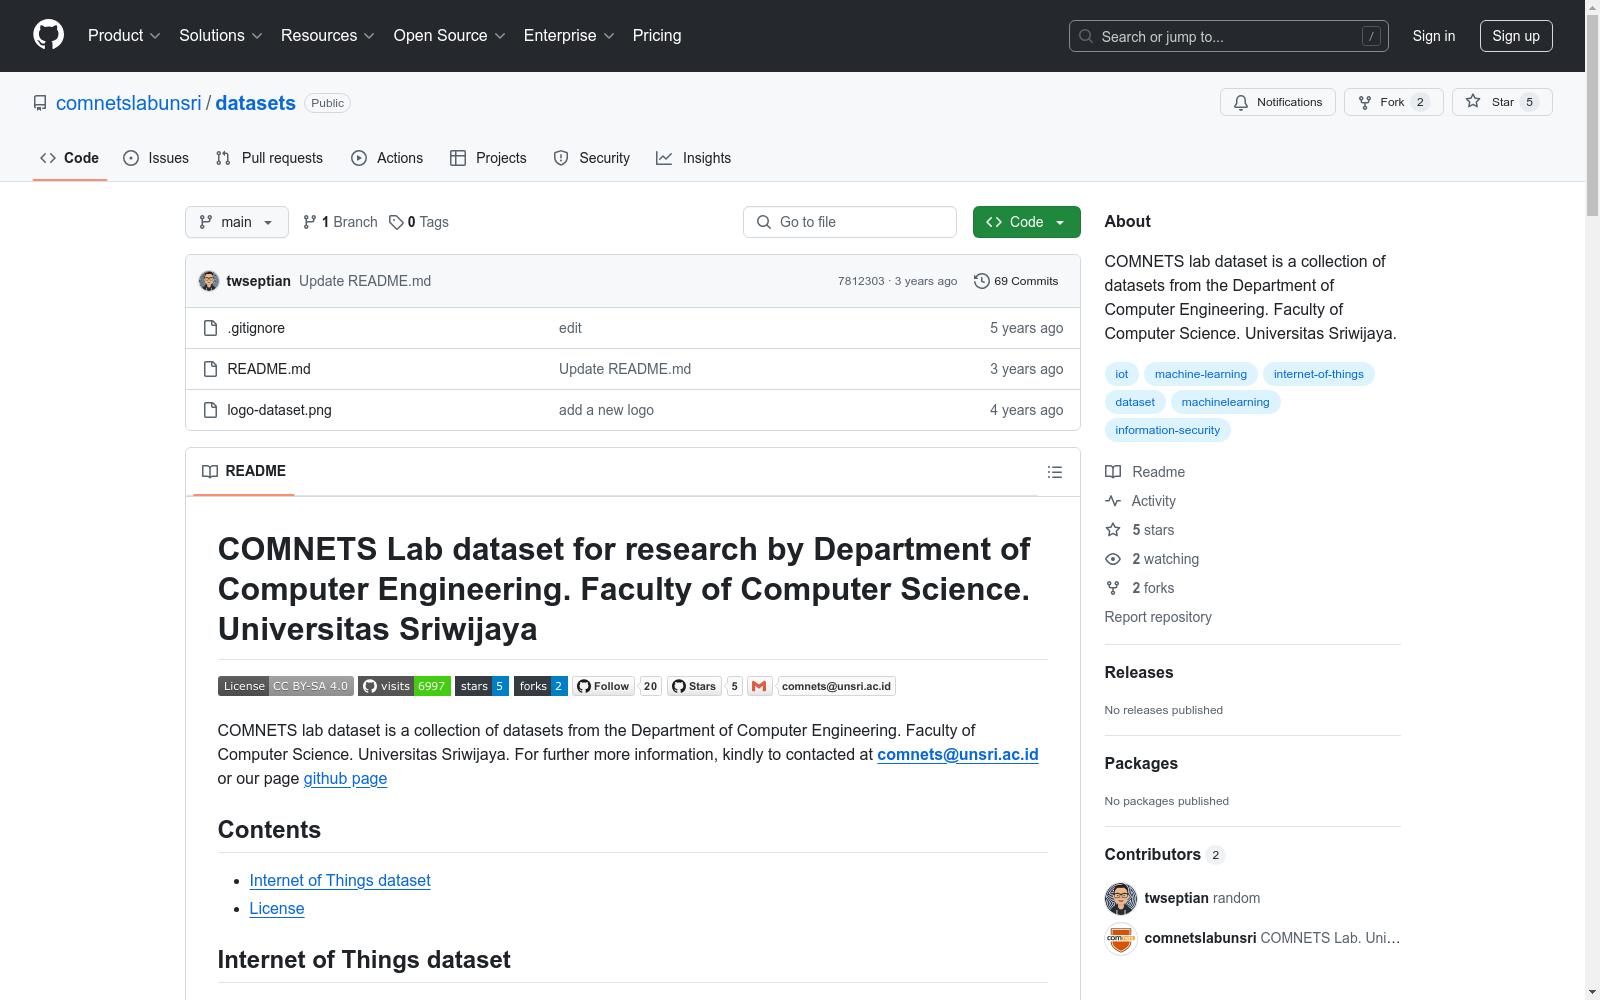This screenshot has width=1600, height=1000.
Task: Open the datasets repository name link
Action: tap(256, 103)
